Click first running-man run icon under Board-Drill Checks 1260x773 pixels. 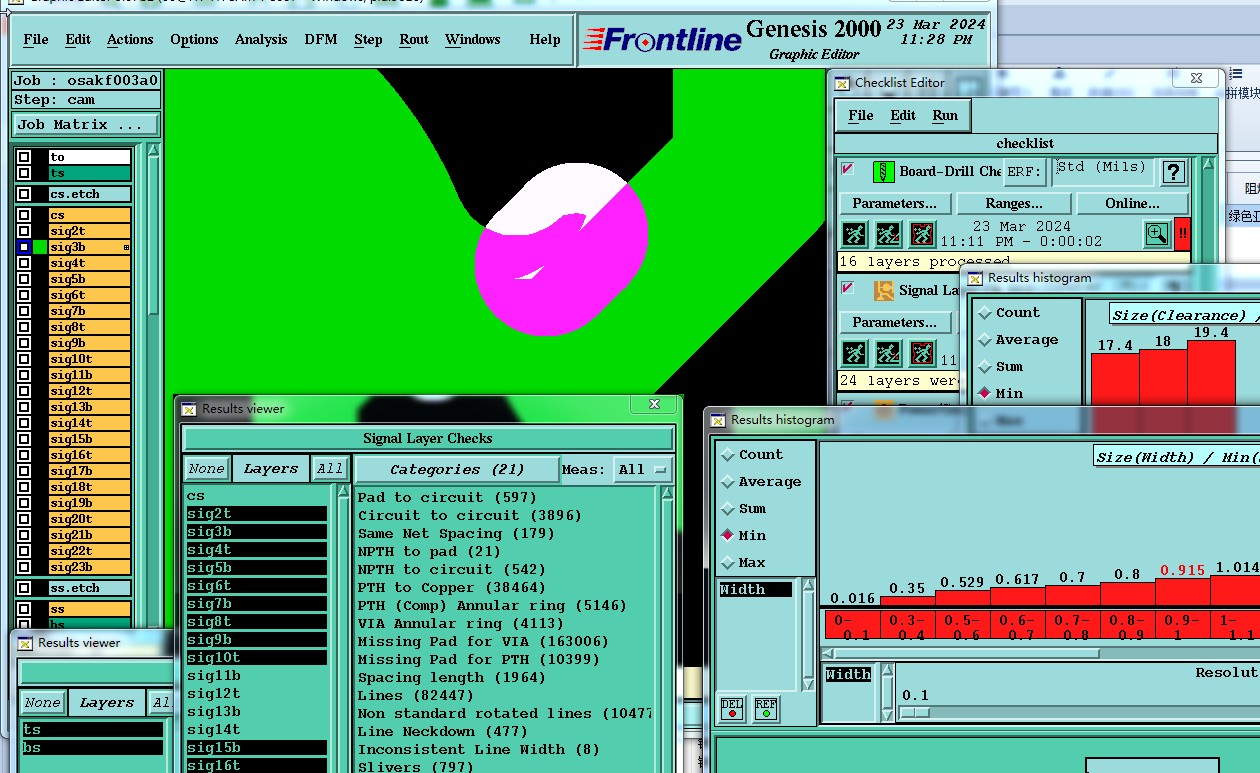click(x=853, y=234)
